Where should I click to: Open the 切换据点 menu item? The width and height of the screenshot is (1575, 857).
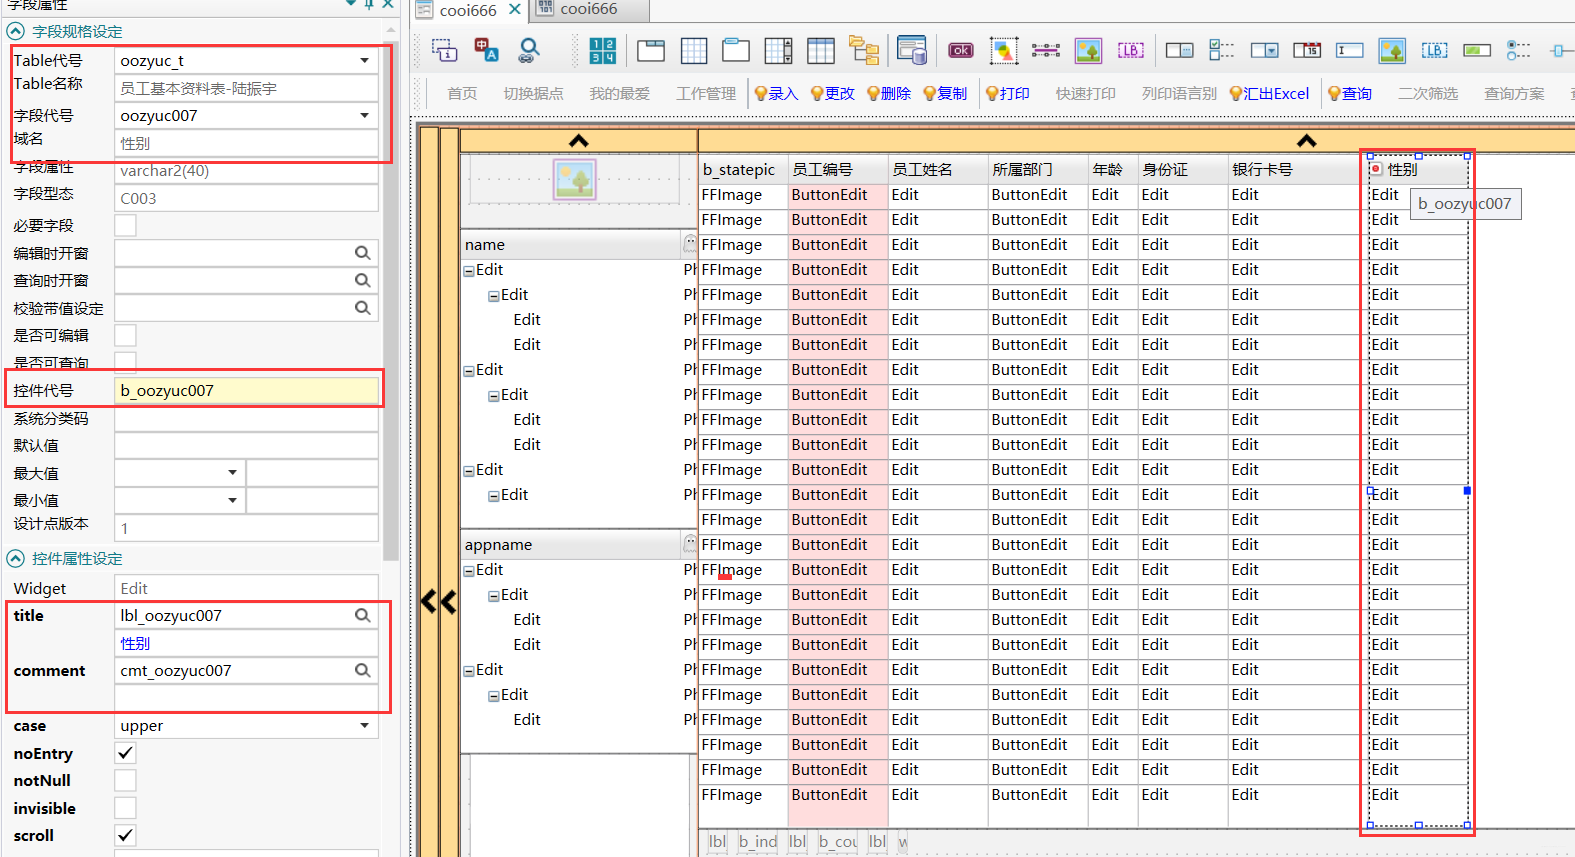(x=533, y=93)
